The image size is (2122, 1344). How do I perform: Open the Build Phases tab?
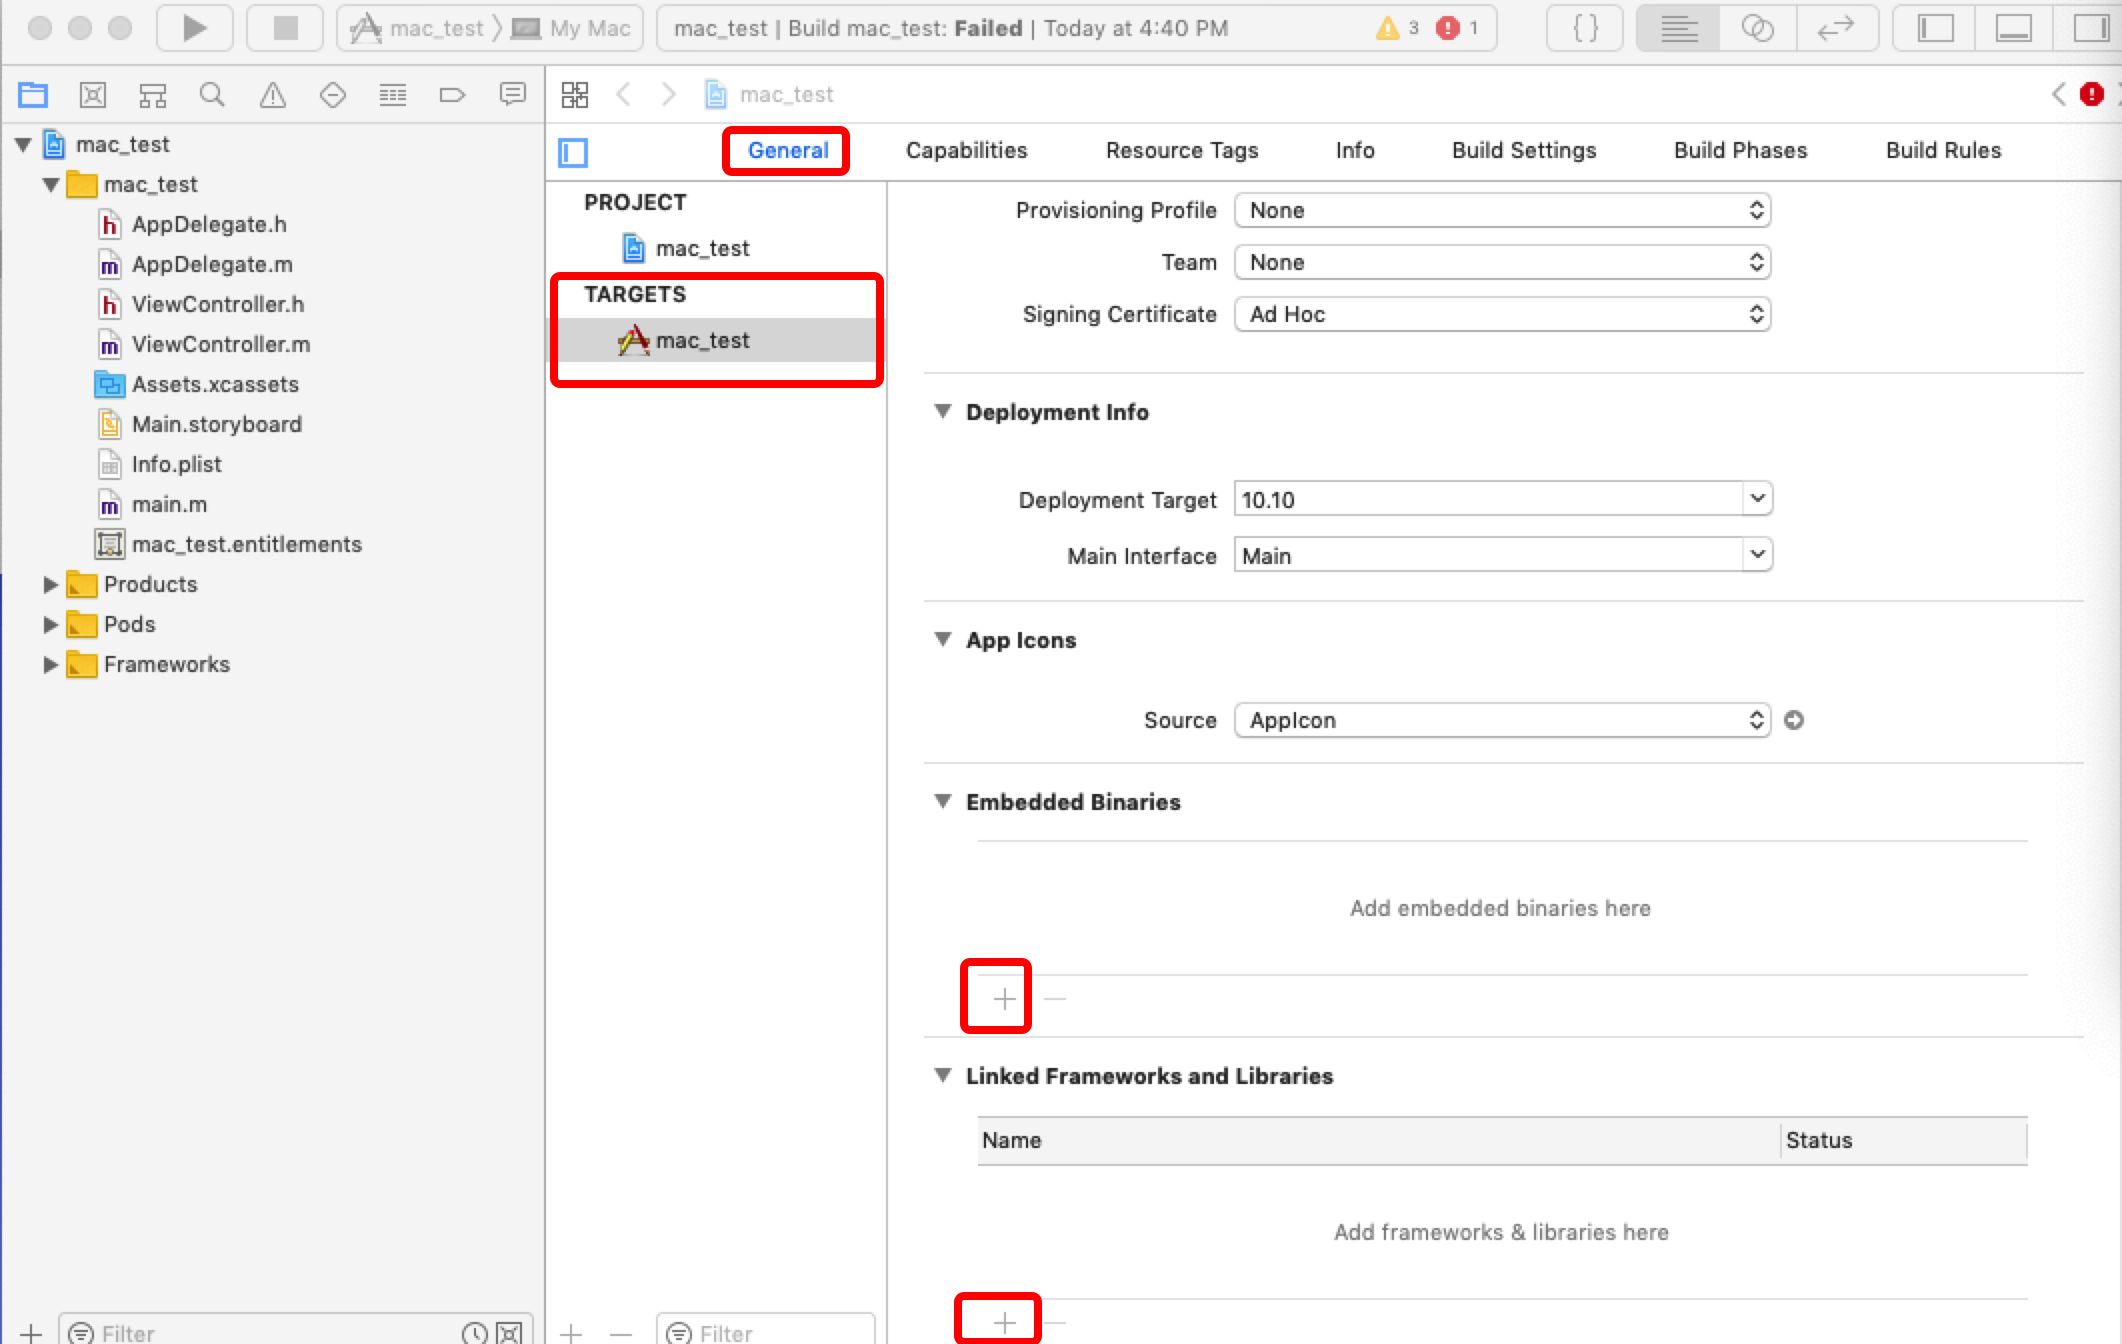(x=1740, y=150)
